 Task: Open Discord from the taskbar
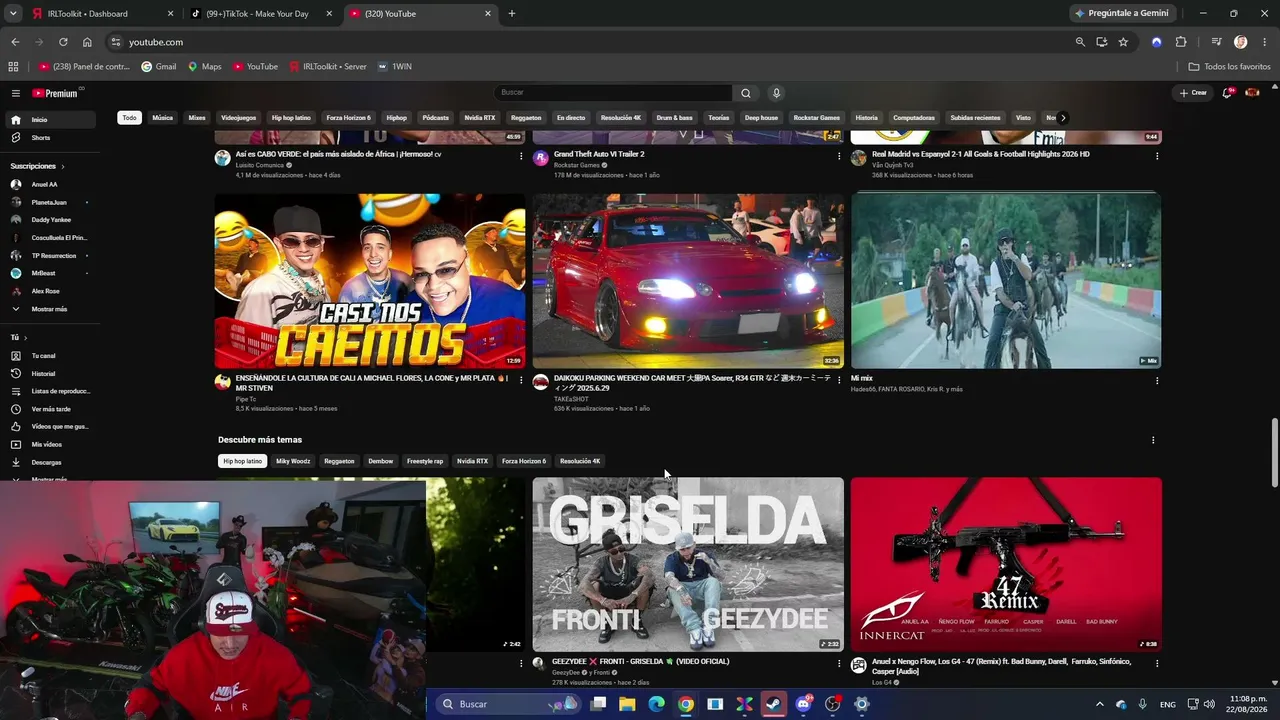803,704
